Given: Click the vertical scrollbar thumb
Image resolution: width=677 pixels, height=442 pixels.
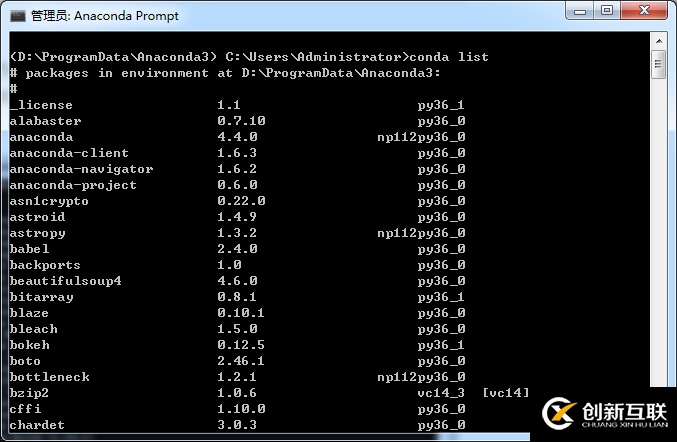Looking at the screenshot, I should (x=658, y=64).
